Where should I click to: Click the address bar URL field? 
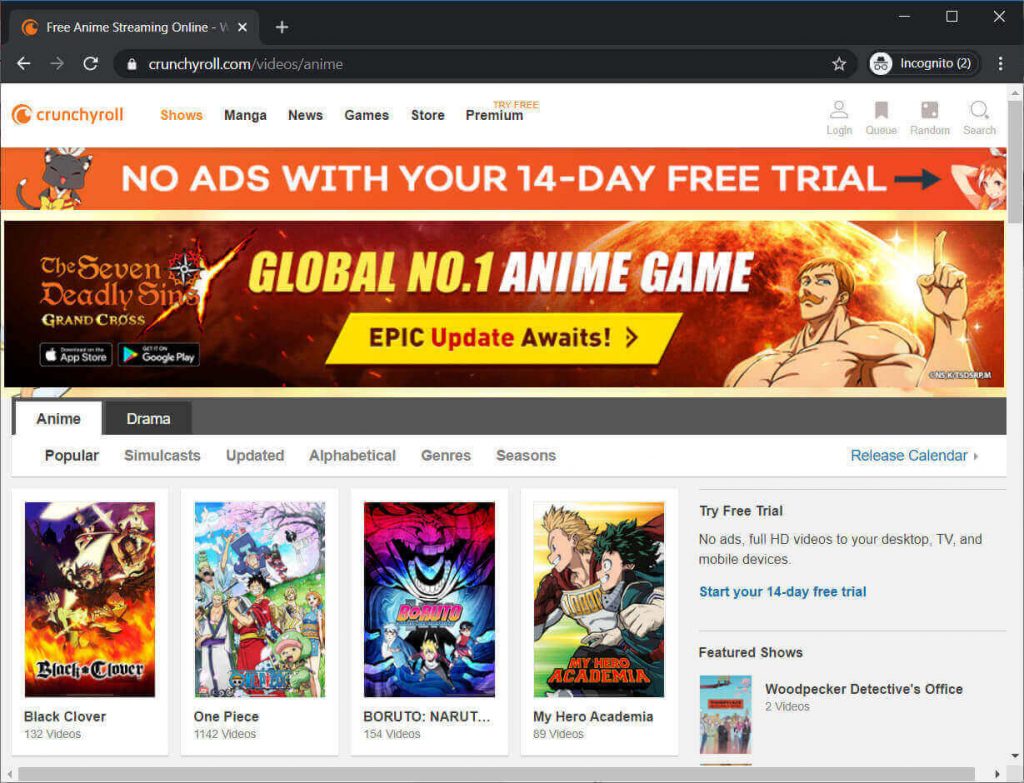click(483, 64)
